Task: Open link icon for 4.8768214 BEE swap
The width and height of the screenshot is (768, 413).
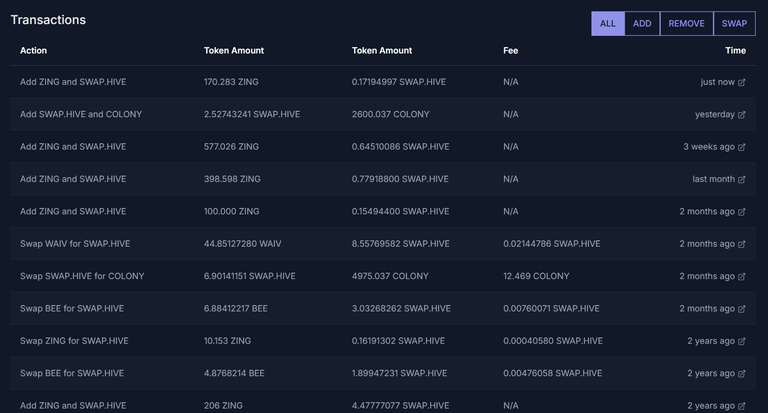Action: 742,373
